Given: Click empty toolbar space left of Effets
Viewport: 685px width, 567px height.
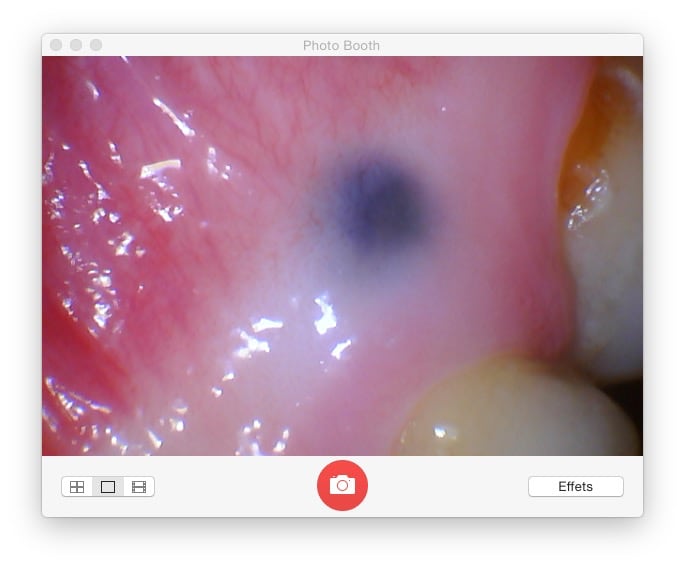Looking at the screenshot, I should coord(450,487).
